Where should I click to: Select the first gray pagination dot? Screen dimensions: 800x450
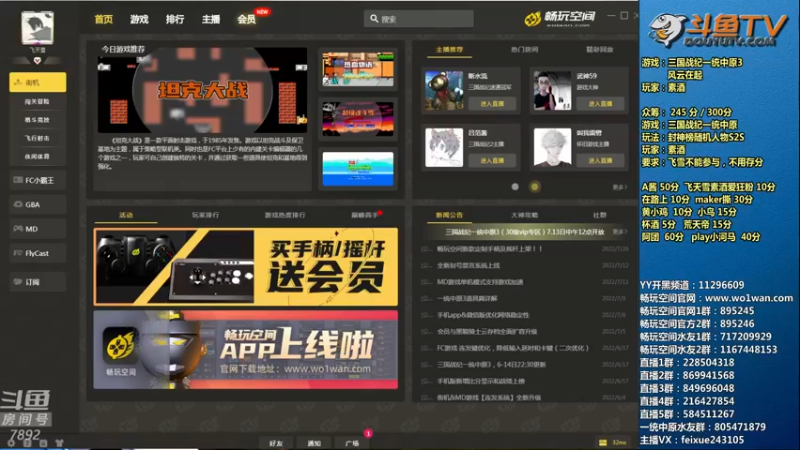(515, 187)
